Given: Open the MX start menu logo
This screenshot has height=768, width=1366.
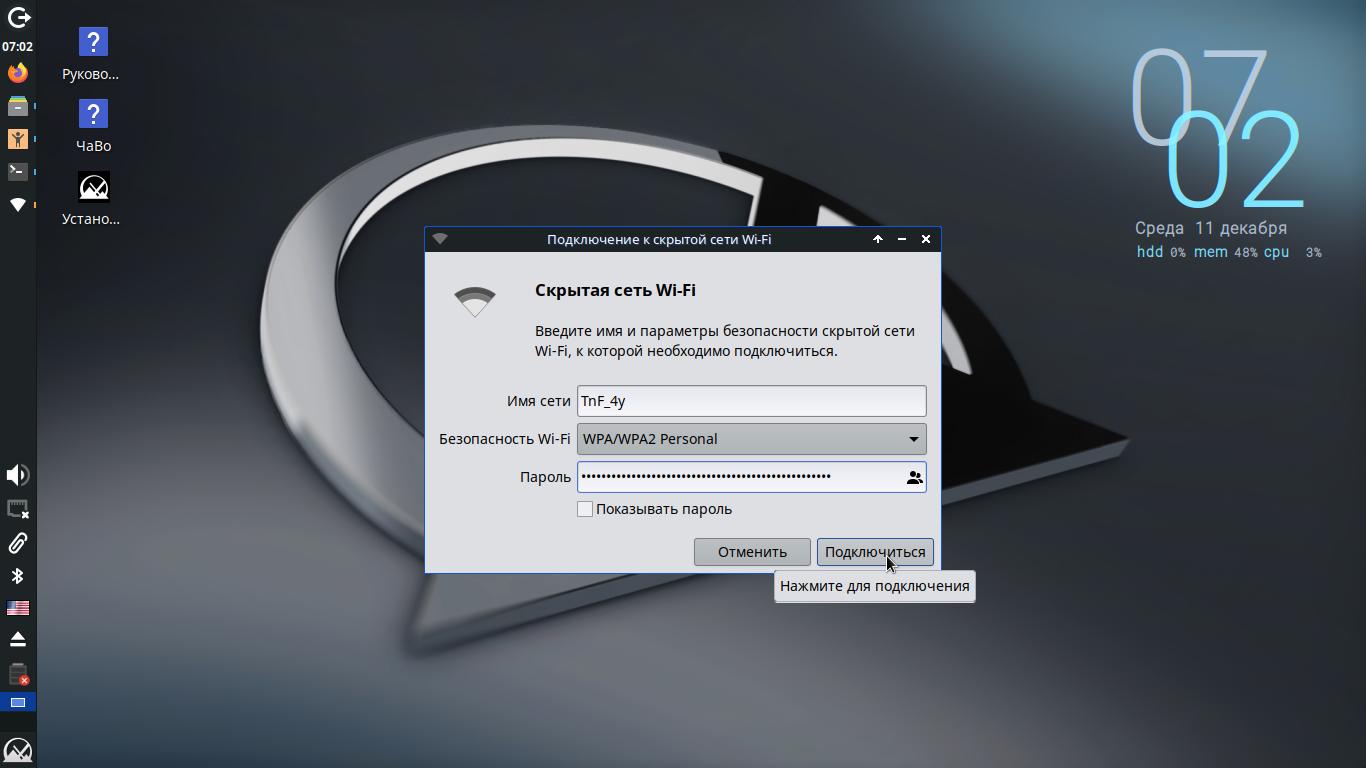Looking at the screenshot, I should (18, 750).
